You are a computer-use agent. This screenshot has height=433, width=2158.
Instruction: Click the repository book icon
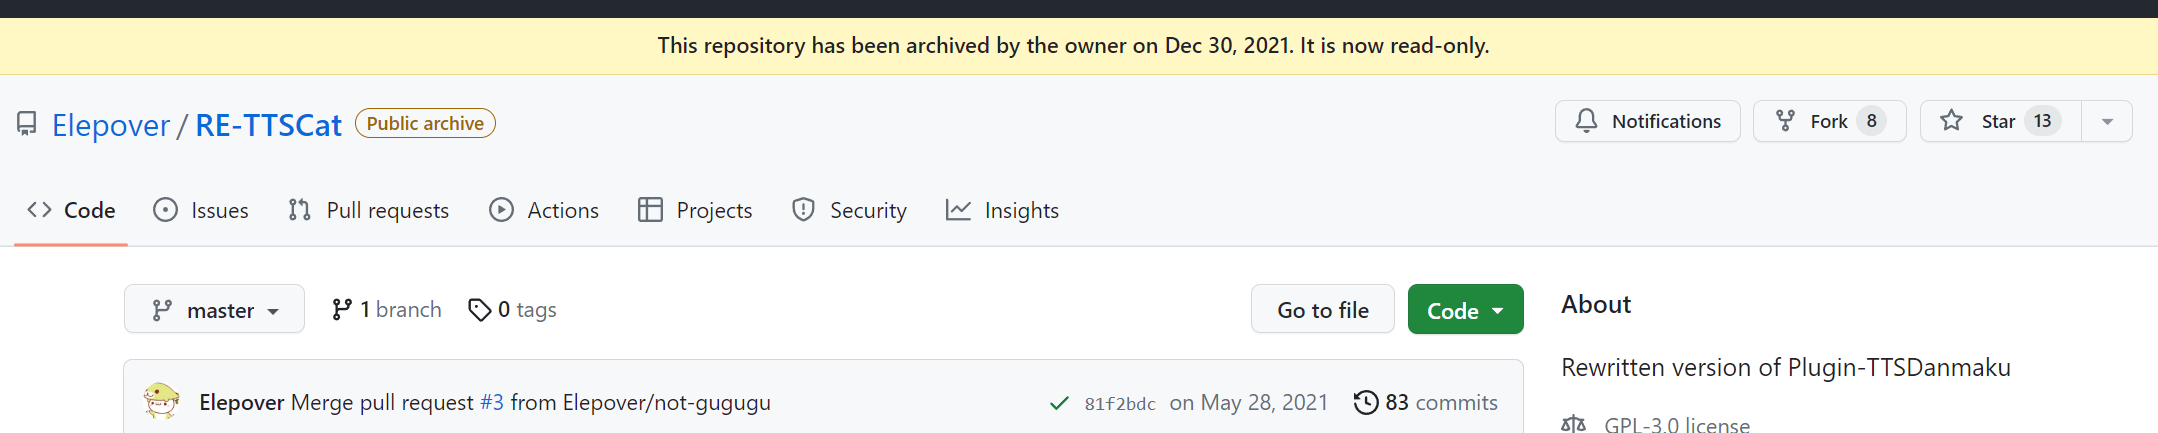pos(27,124)
